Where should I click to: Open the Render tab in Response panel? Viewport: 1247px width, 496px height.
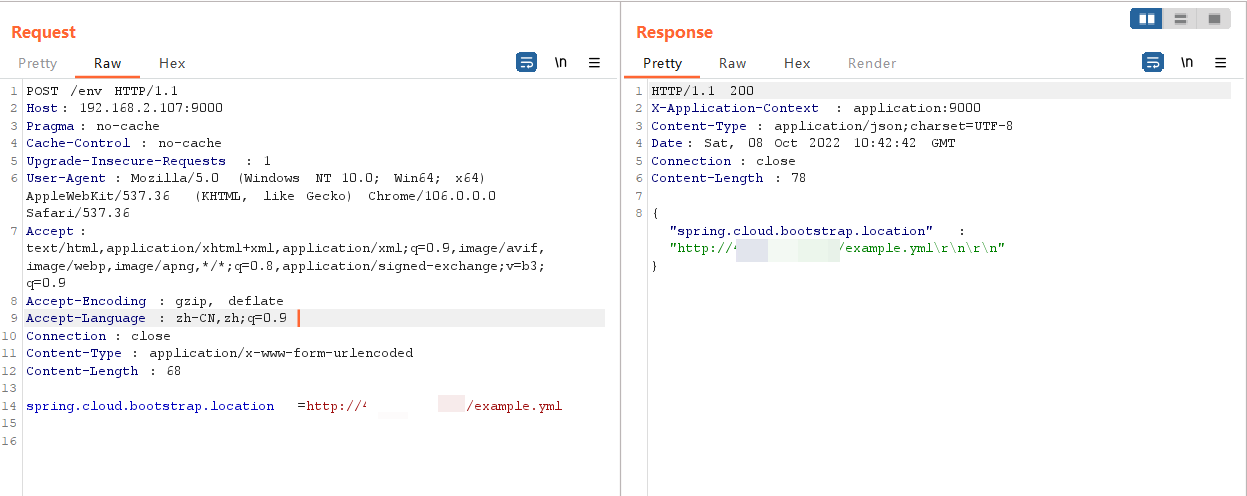click(872, 63)
